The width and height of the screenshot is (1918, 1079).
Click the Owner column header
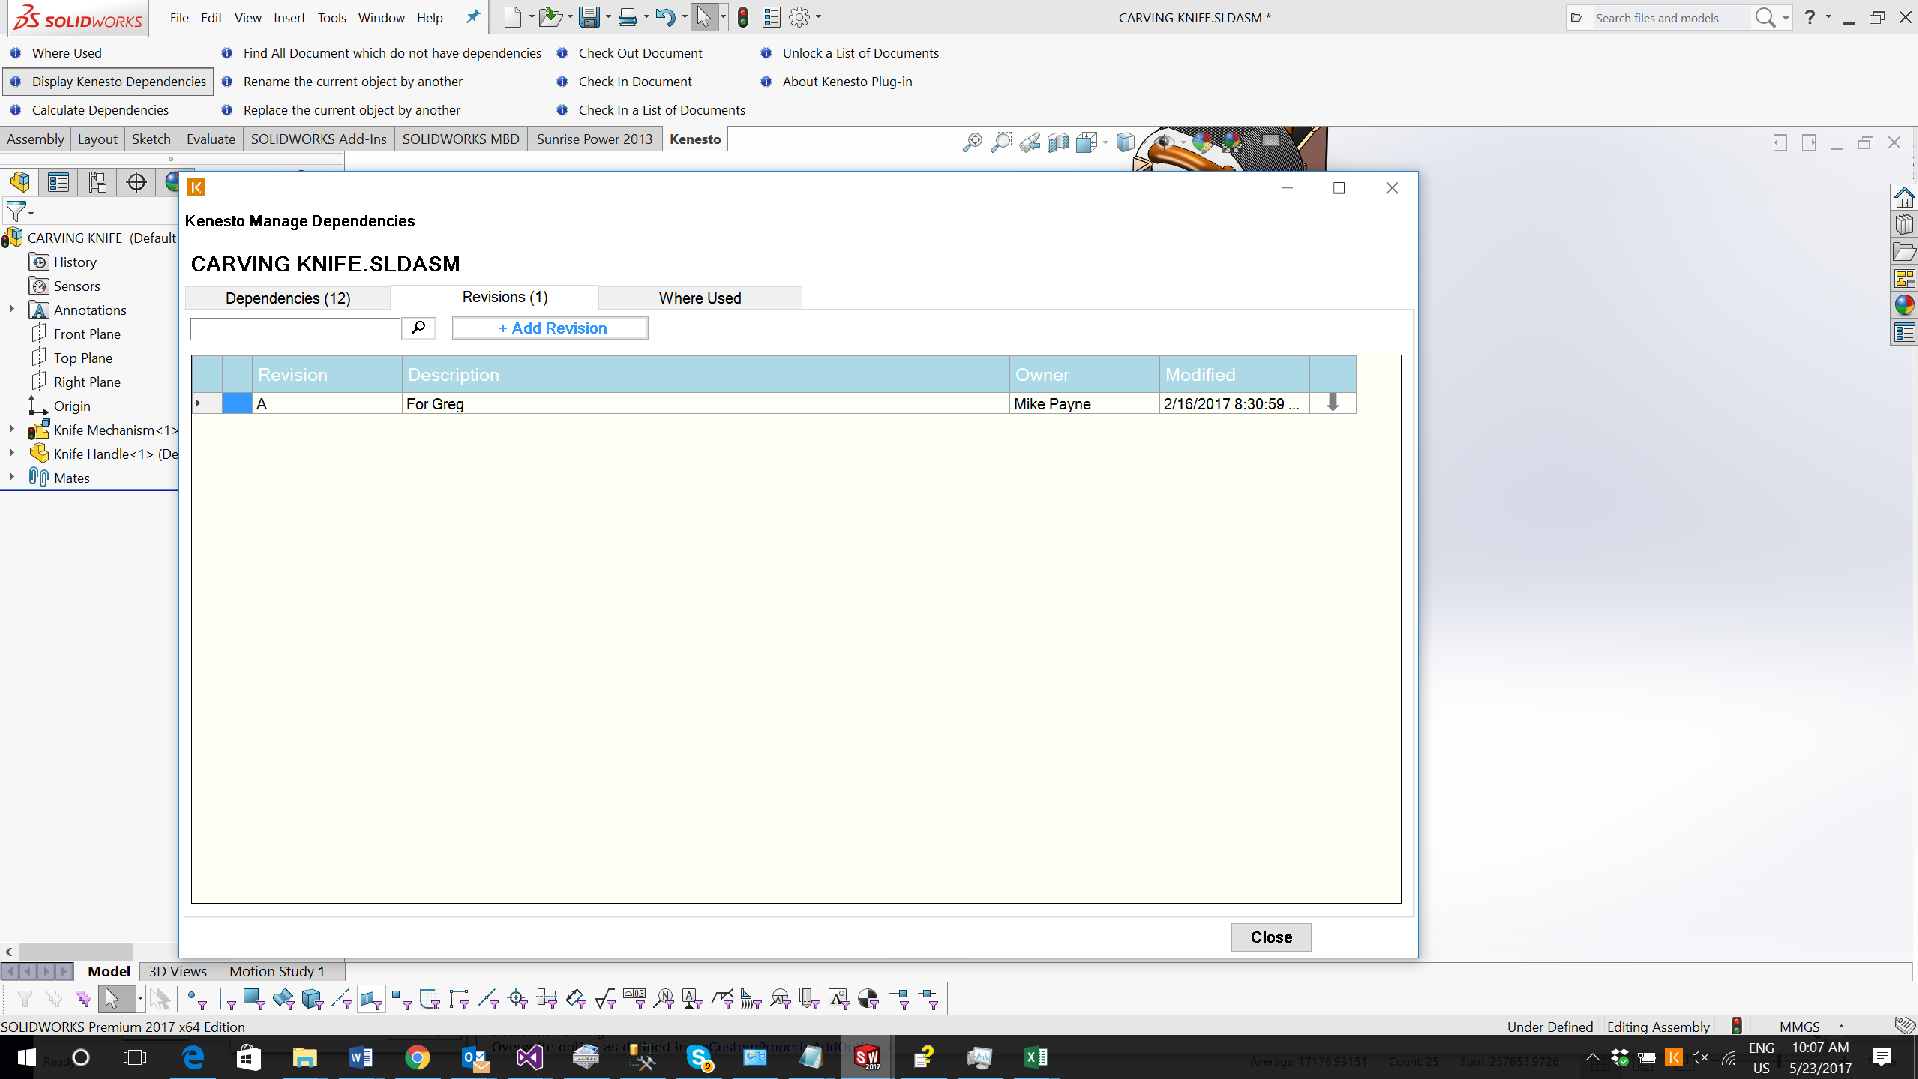pyautogui.click(x=1084, y=374)
